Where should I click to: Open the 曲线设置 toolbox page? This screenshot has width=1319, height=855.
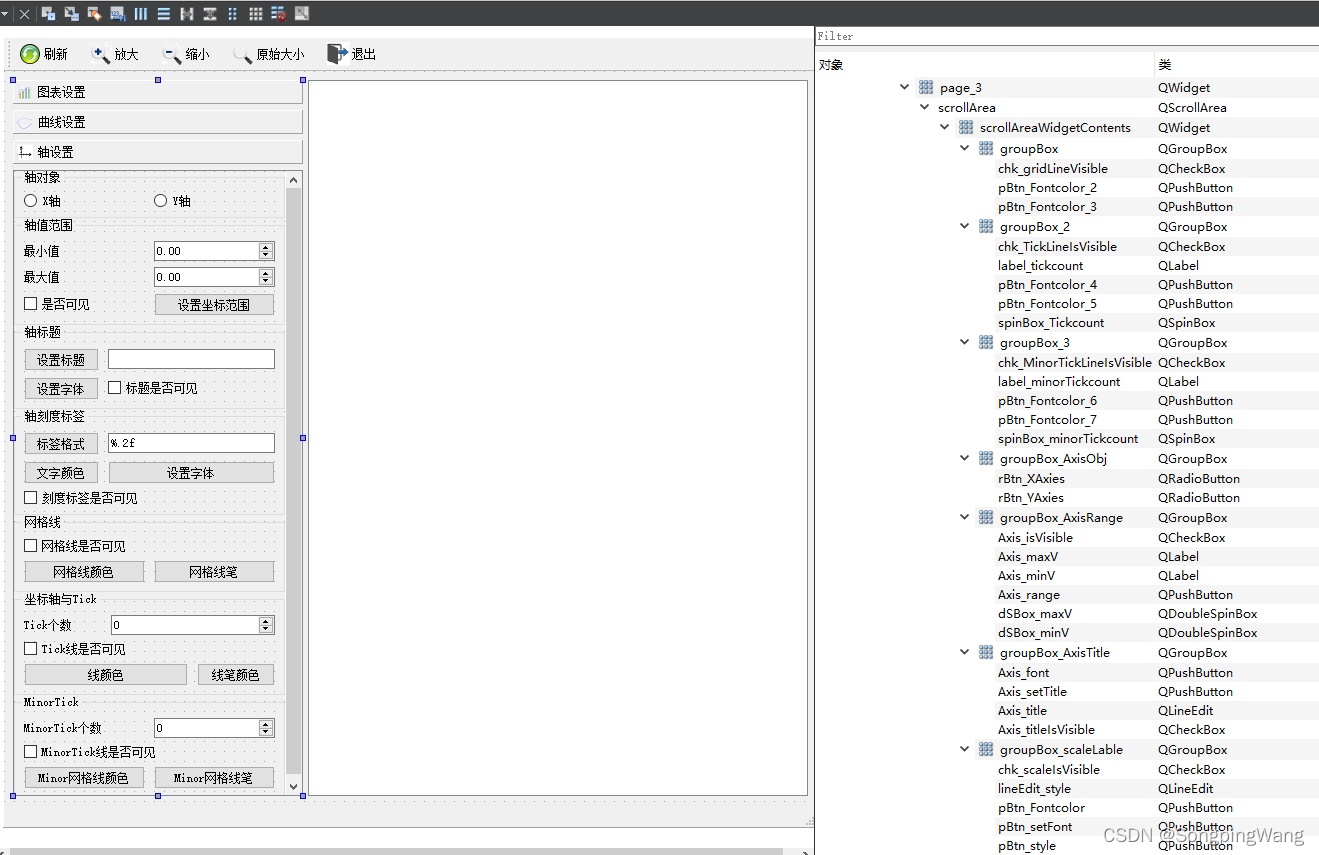158,122
